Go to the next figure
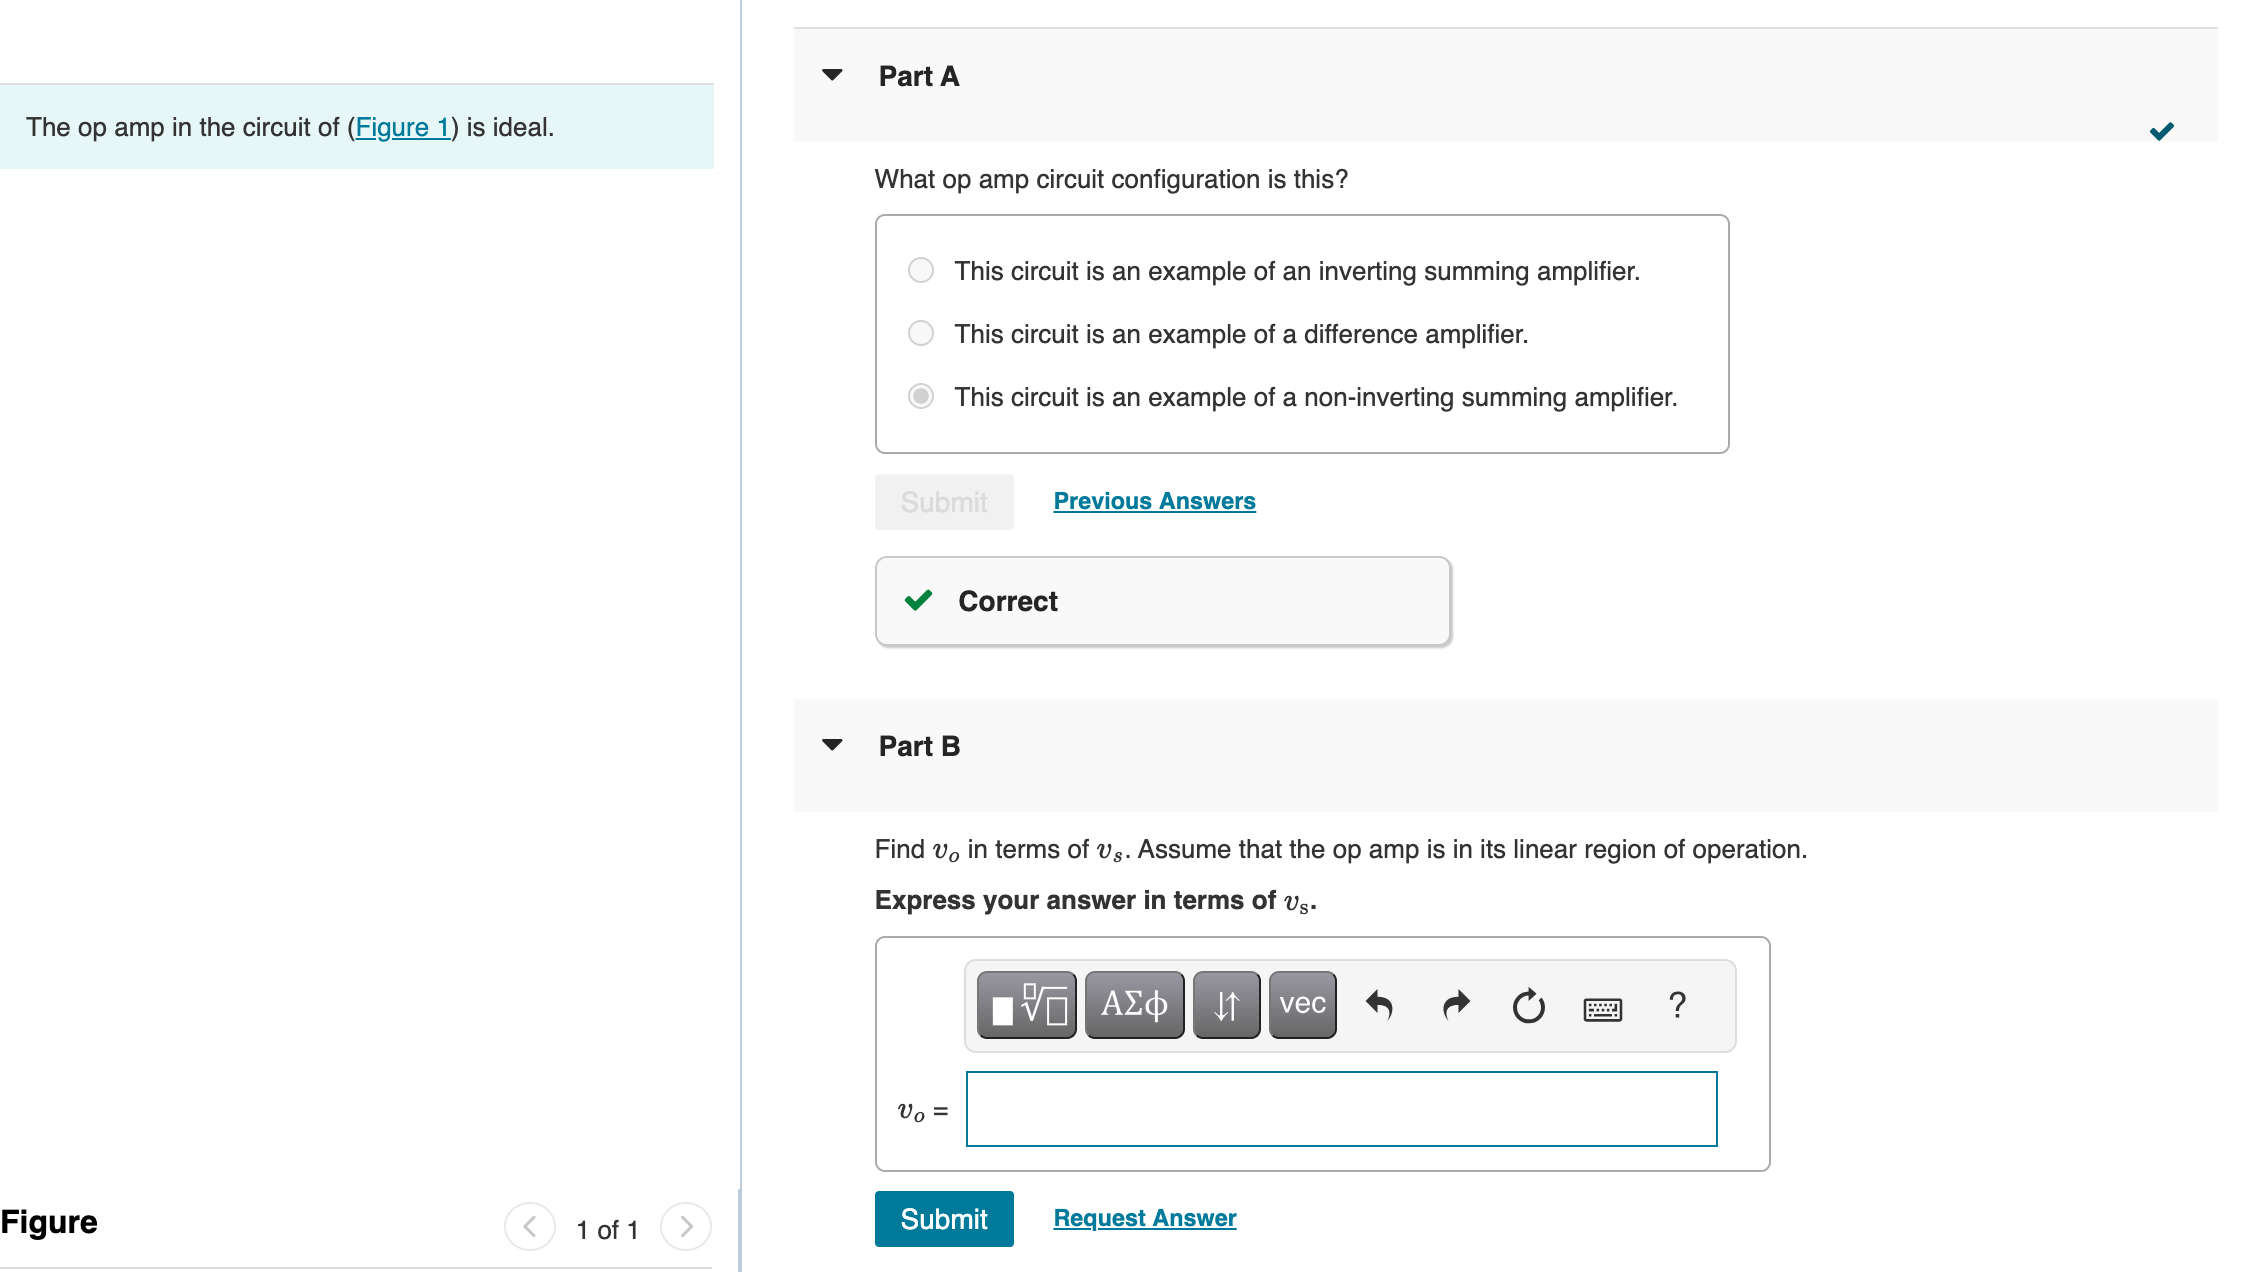This screenshot has height=1272, width=2250. [686, 1227]
